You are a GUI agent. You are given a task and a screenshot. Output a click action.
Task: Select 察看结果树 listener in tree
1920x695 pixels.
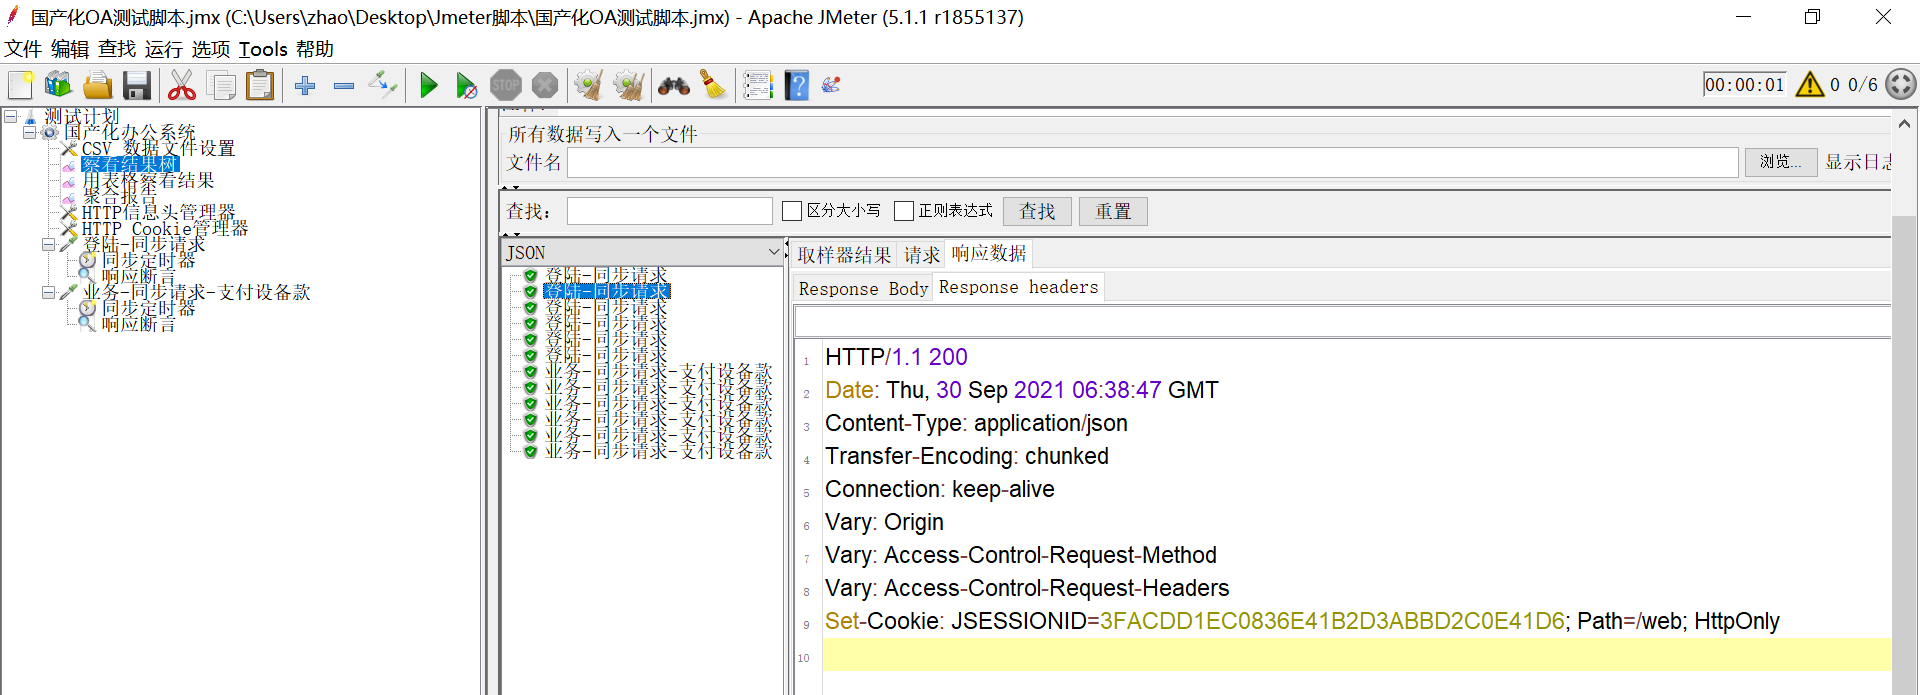(130, 164)
